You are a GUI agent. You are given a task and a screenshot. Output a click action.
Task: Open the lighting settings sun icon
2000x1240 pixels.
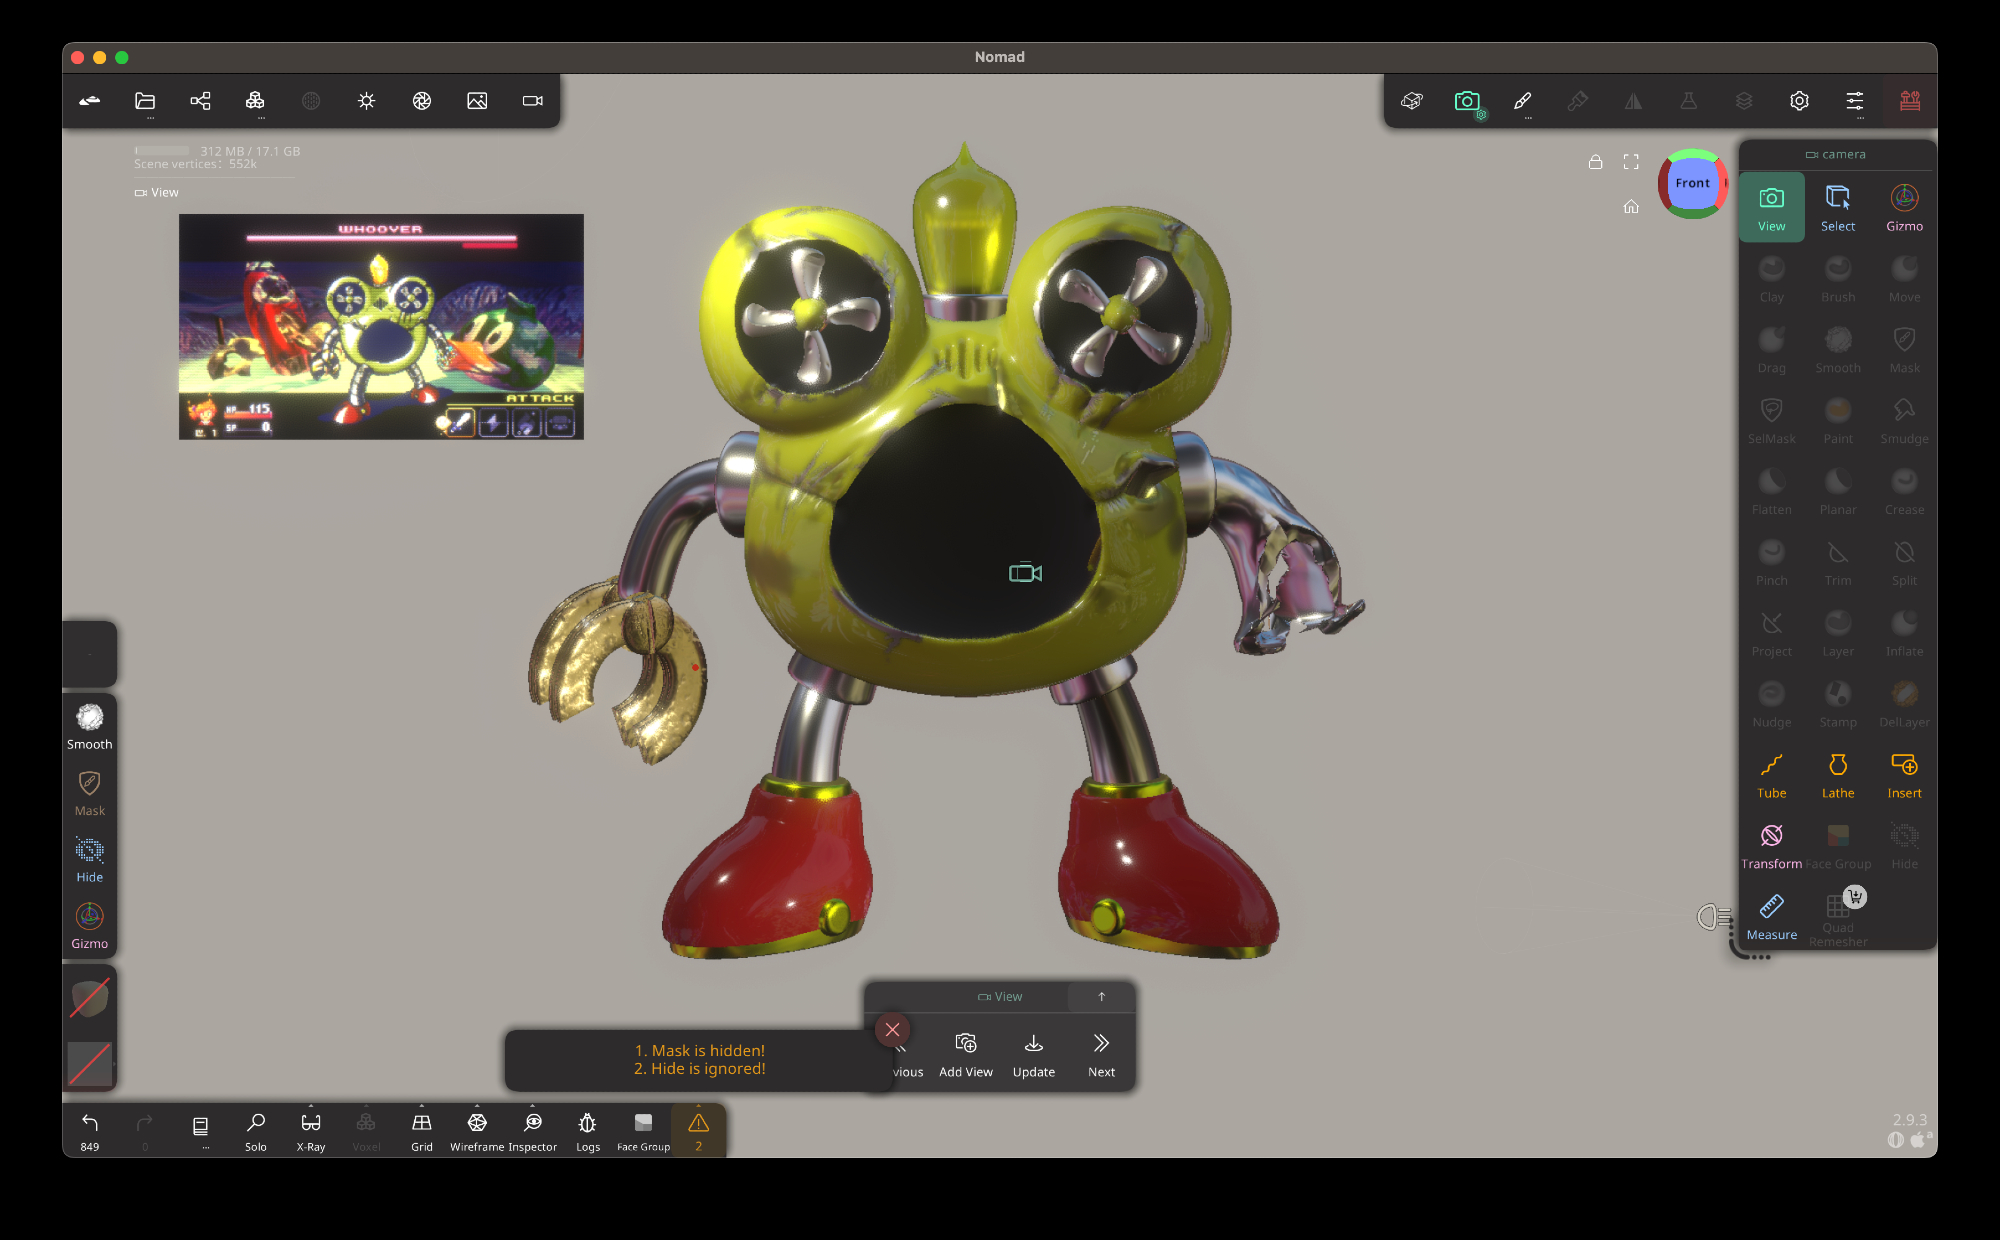366,101
